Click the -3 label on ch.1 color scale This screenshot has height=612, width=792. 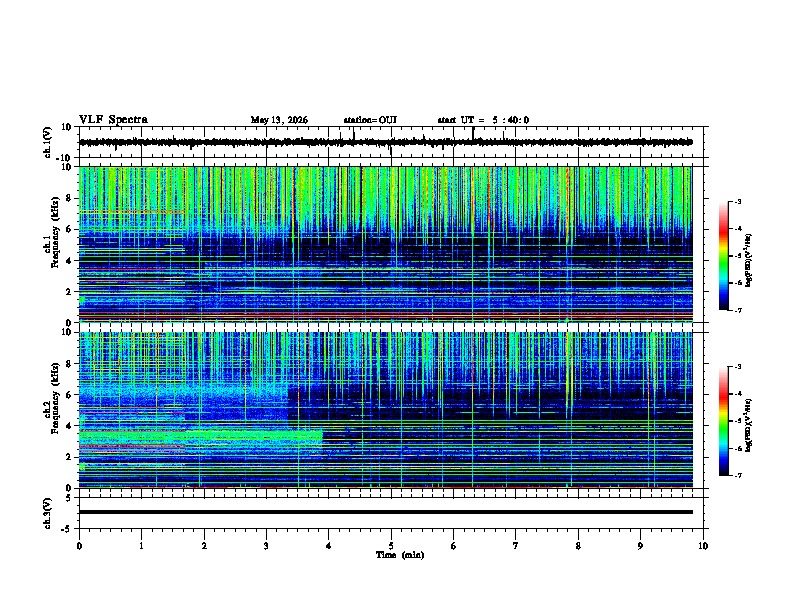point(737,202)
